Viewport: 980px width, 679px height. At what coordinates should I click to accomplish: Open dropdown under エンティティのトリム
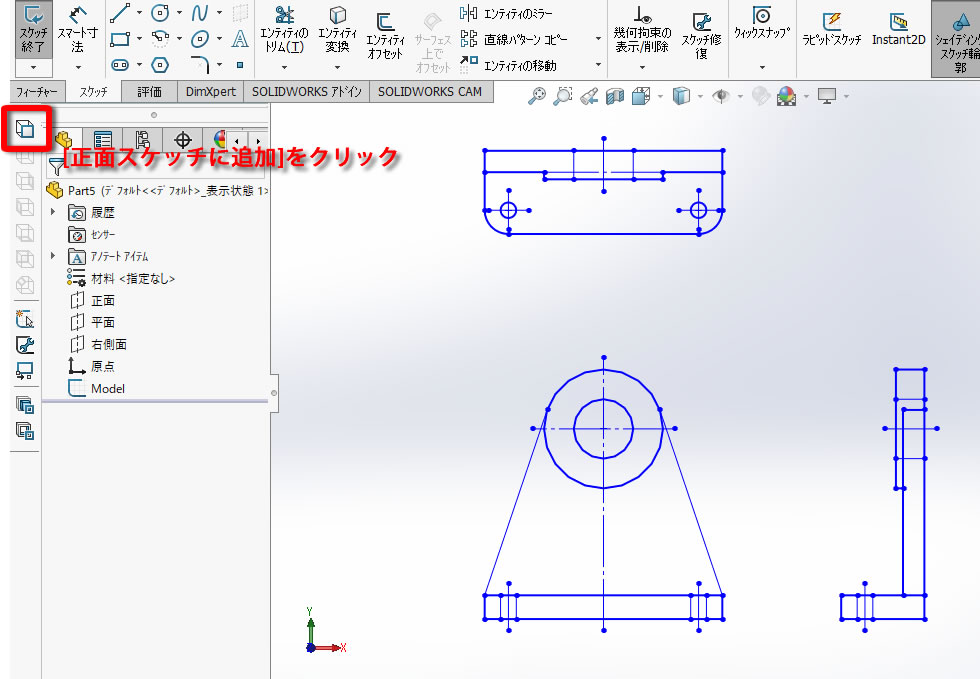(x=284, y=67)
